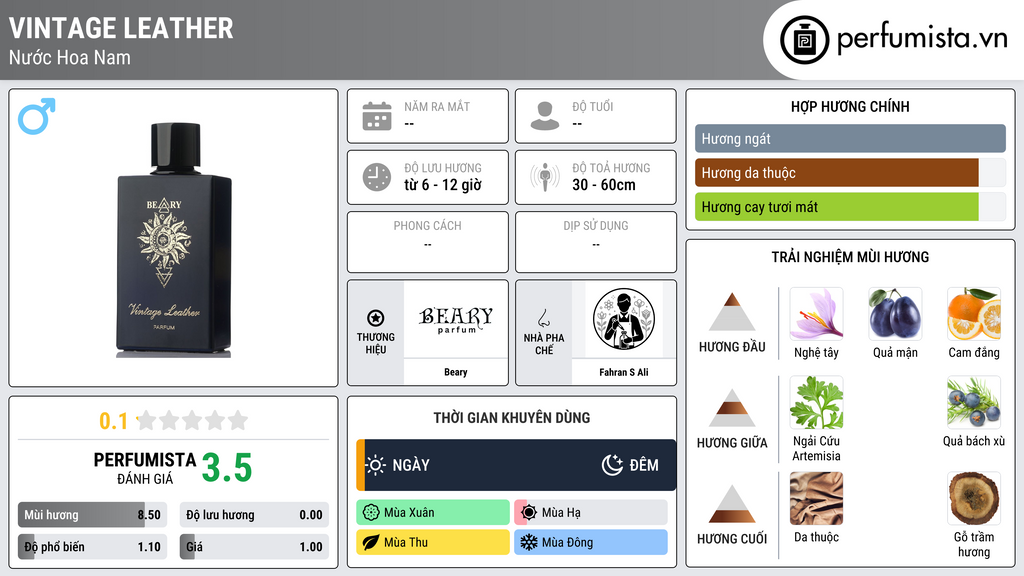Click the Ngày day label

click(x=411, y=465)
